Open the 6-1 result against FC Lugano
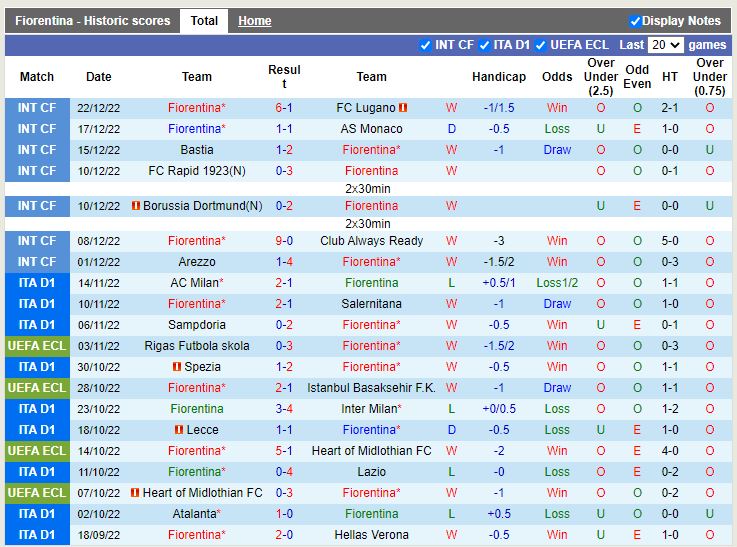 284,108
